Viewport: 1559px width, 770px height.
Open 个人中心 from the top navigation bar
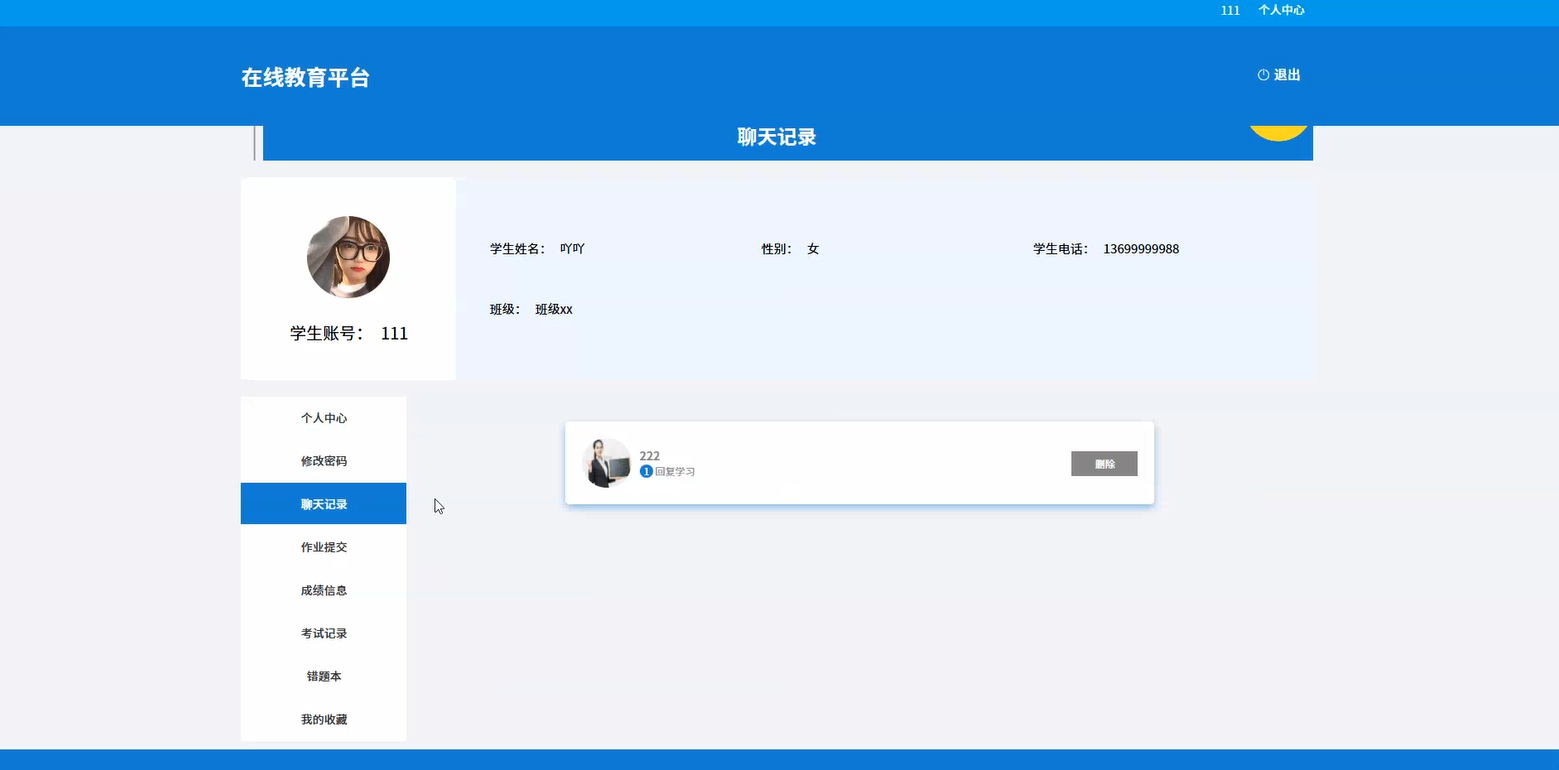click(1281, 10)
